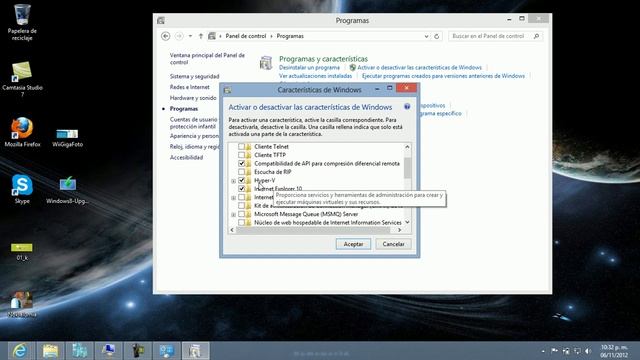Check the Microsoft Message Queue (MSMQ) Server box
640x360 pixels.
[x=241, y=214]
